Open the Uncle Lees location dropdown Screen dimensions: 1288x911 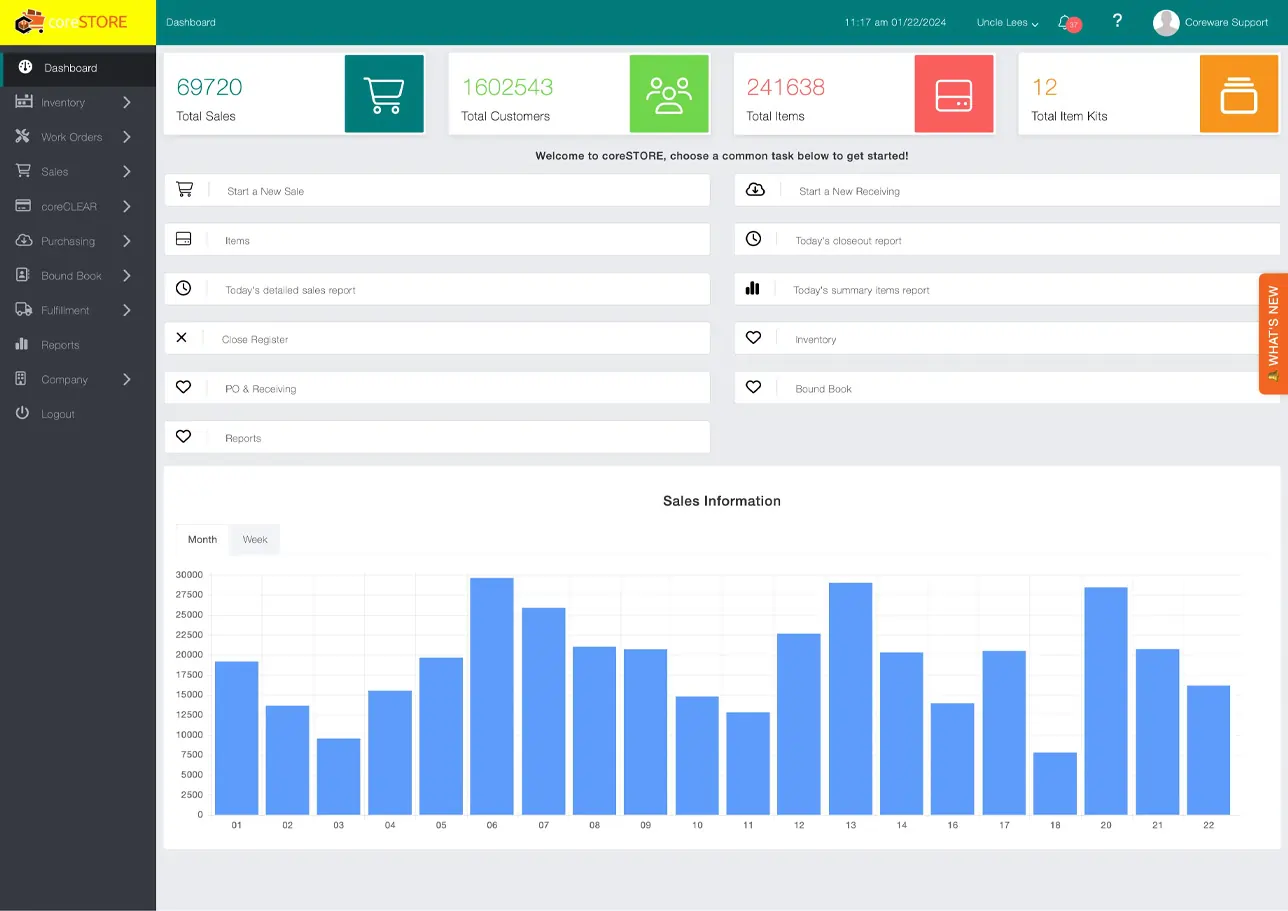(1007, 23)
